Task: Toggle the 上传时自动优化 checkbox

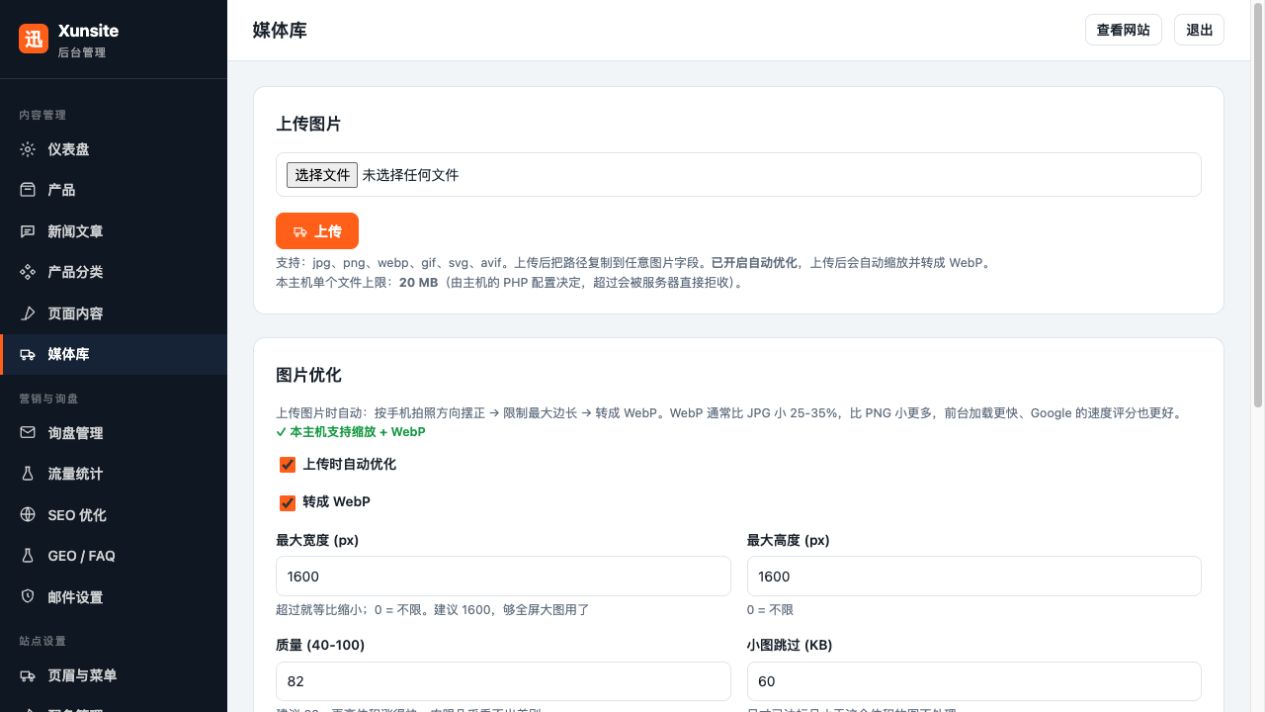Action: (287, 465)
